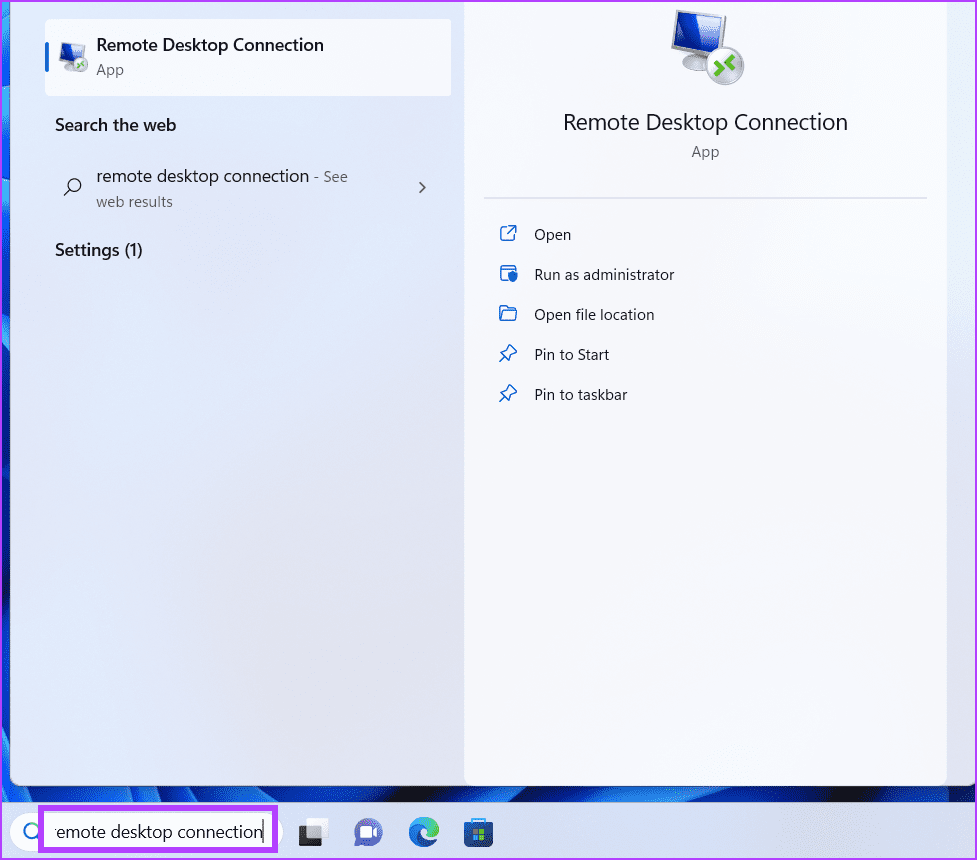Focus the taskbar search input field

tap(158, 831)
